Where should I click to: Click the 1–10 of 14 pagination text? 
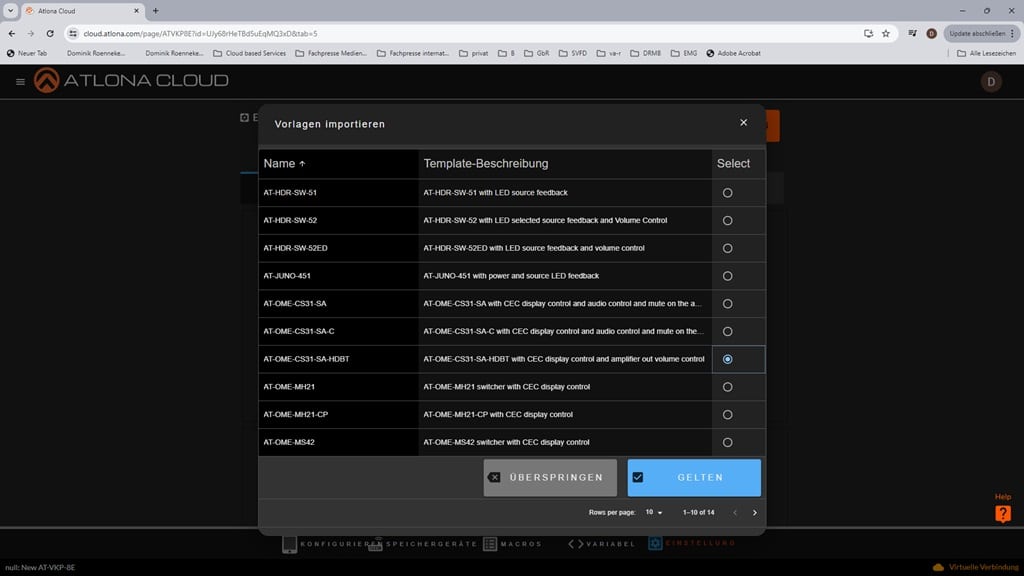point(698,513)
